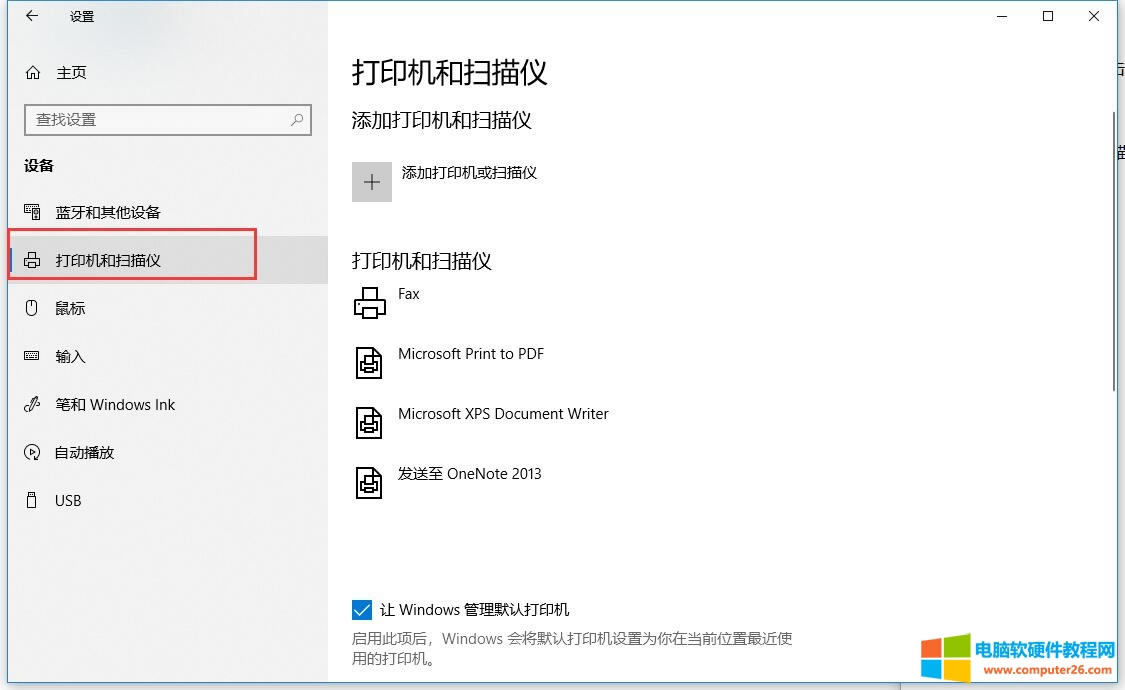Open 输入 settings page
This screenshot has height=690, width=1125.
pyautogui.click(x=168, y=356)
